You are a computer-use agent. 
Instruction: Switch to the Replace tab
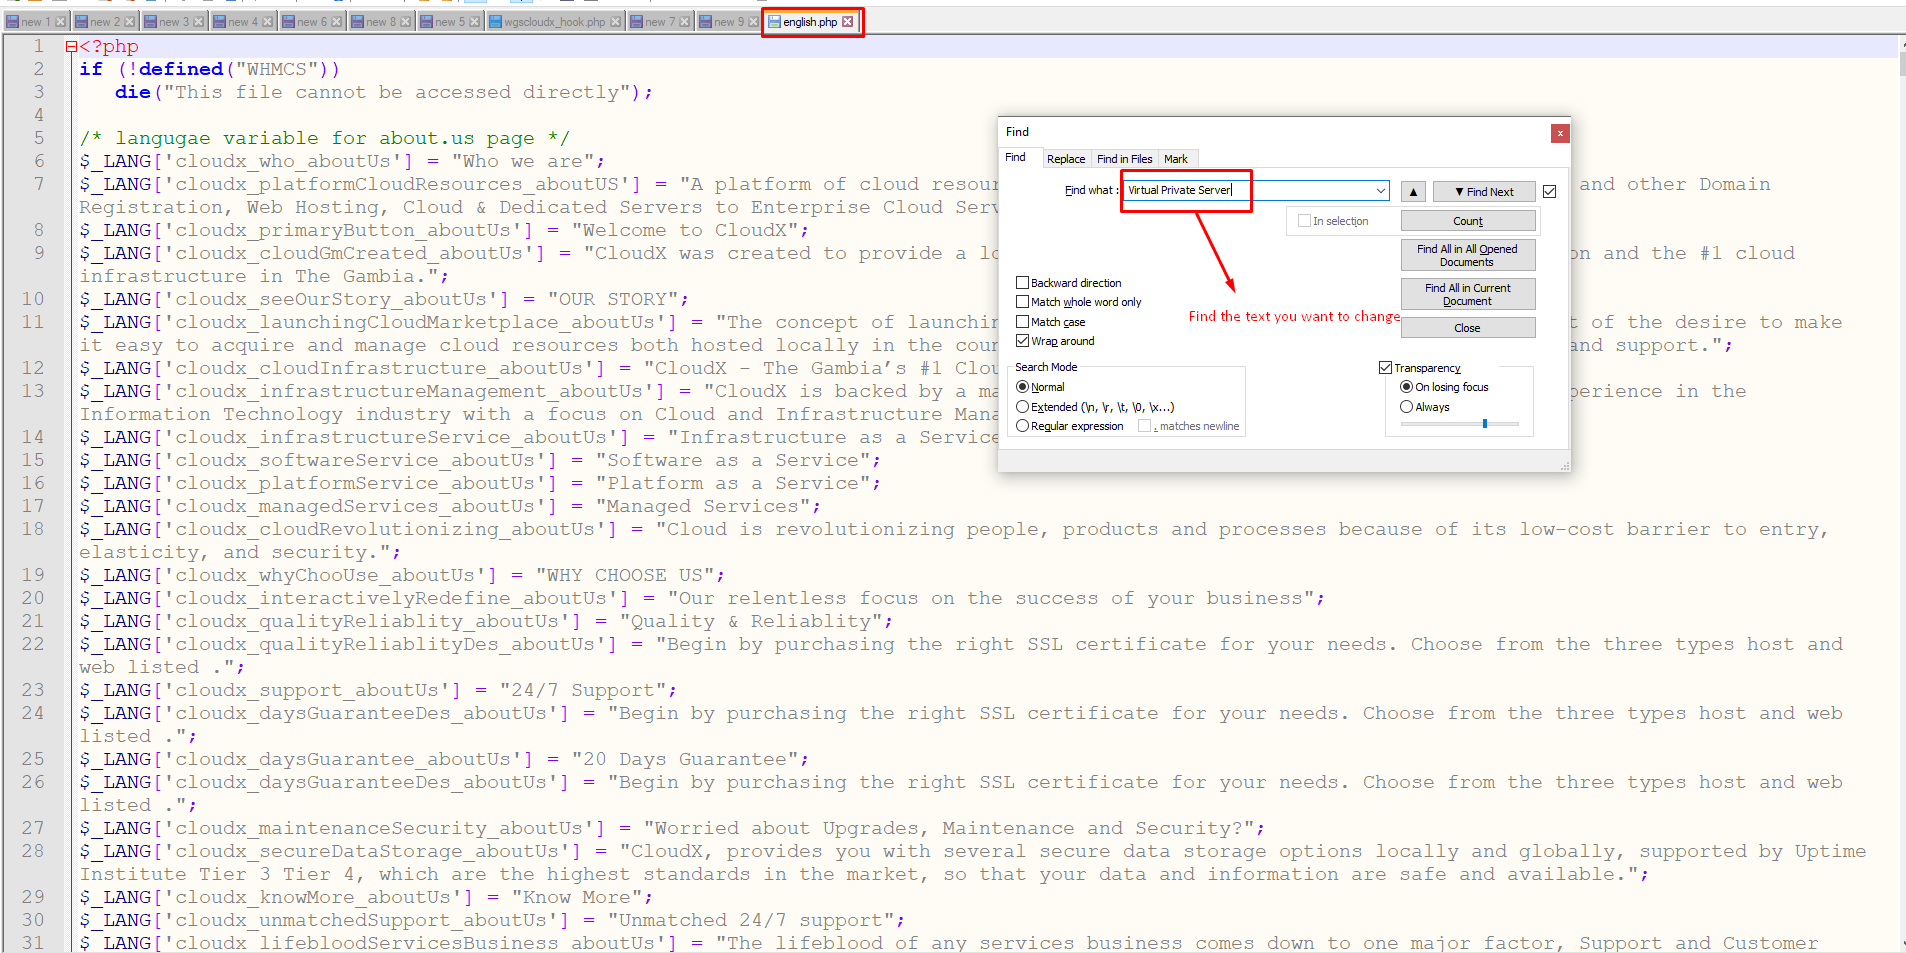[1065, 159]
